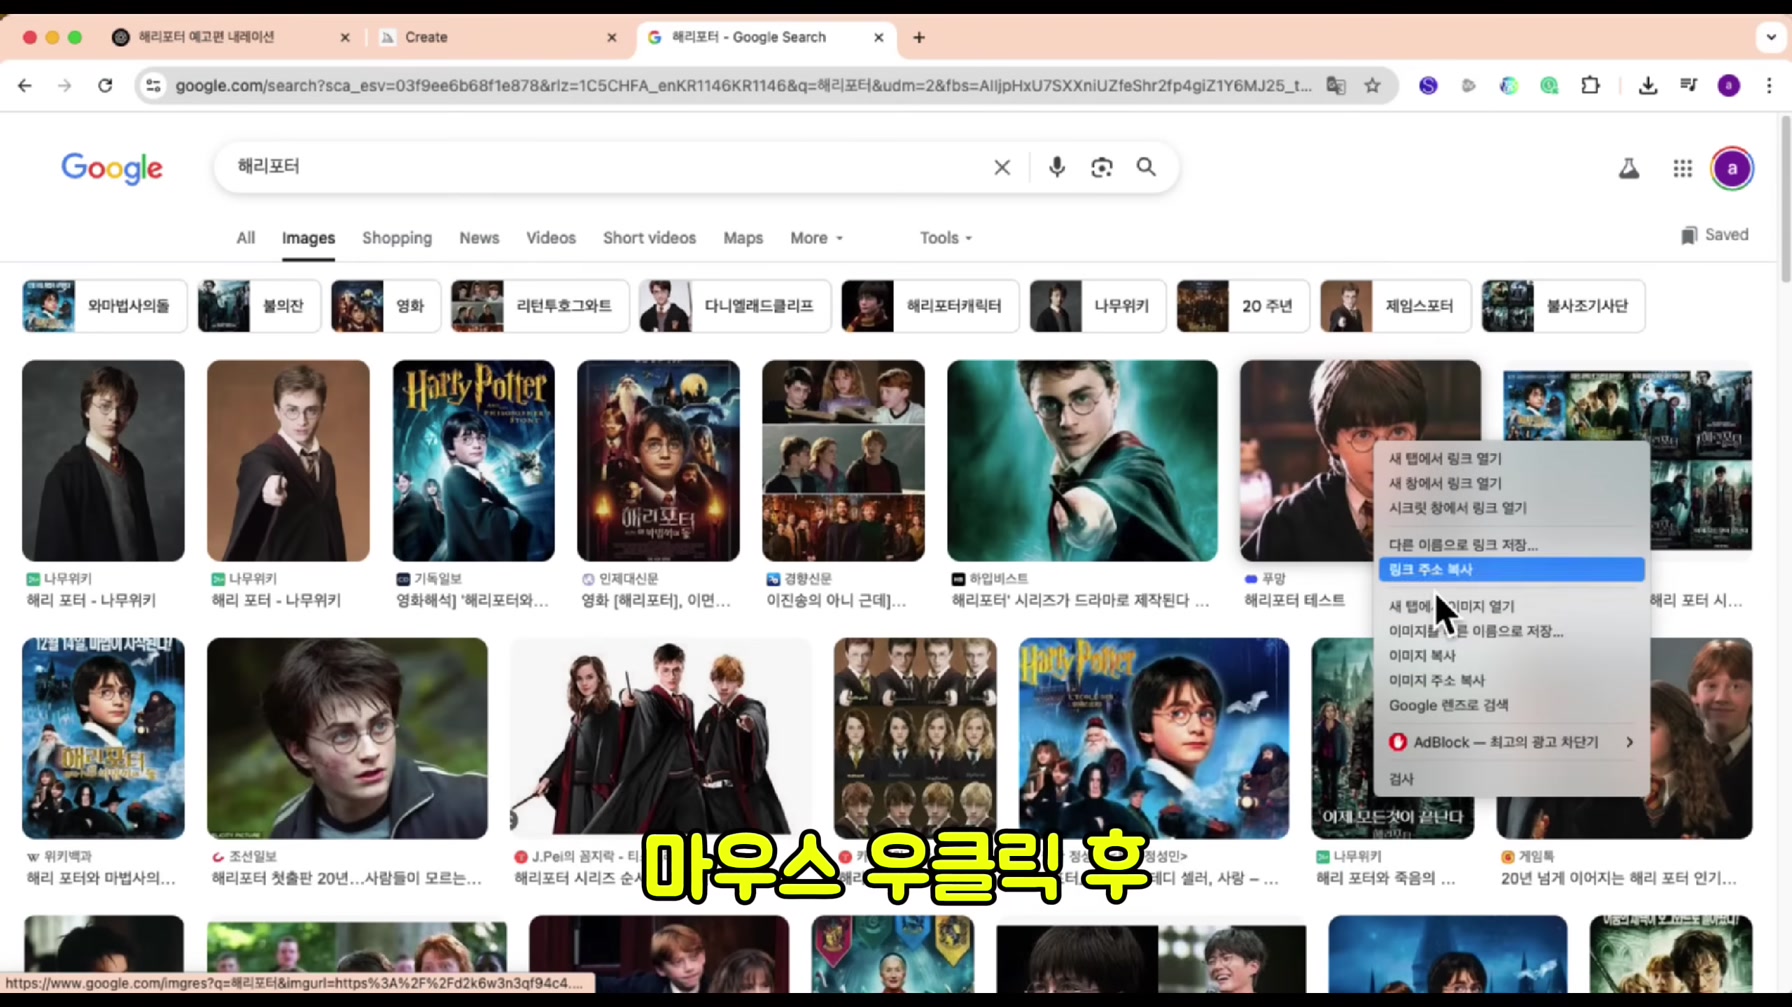Viewport: 1792px width, 1007px height.
Task: Filter by 불사조기사단 chip
Action: [x=1563, y=306]
